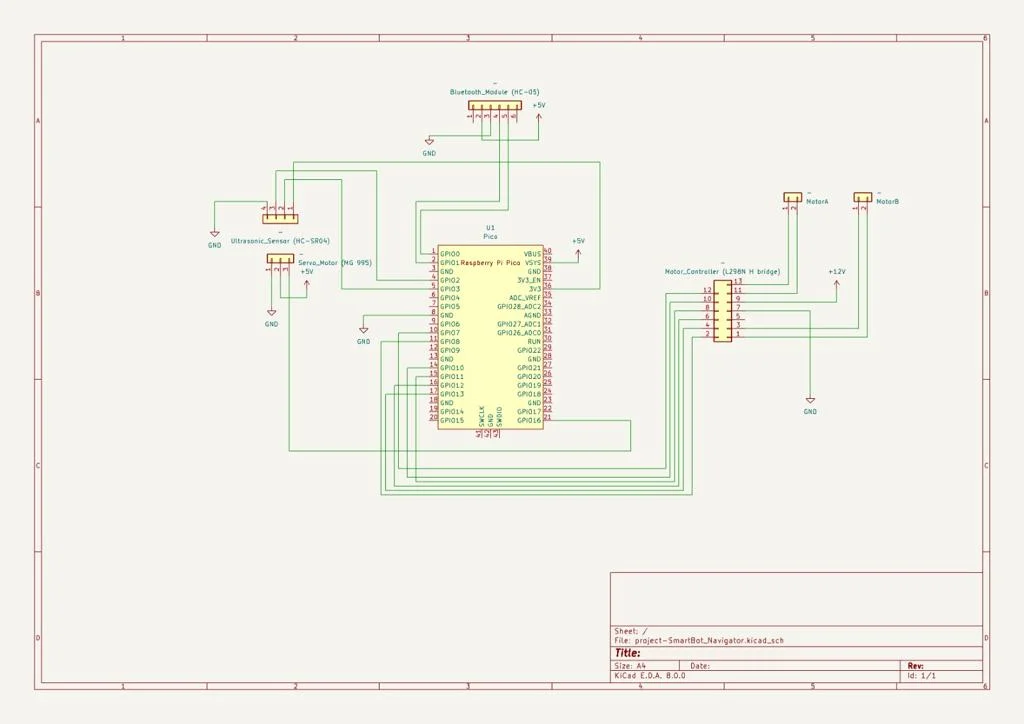The width and height of the screenshot is (1024, 724).
Task: Select the Servo_Motor (MG 995) connector symbol
Action: (x=280, y=259)
